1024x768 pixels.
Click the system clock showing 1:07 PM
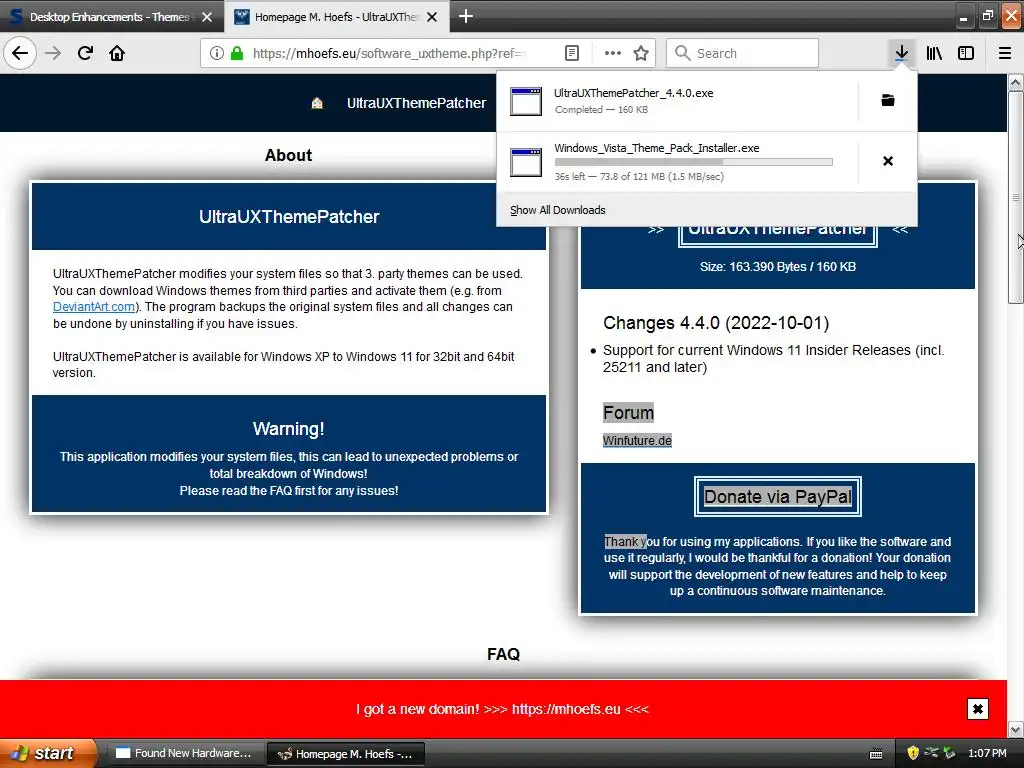point(987,754)
